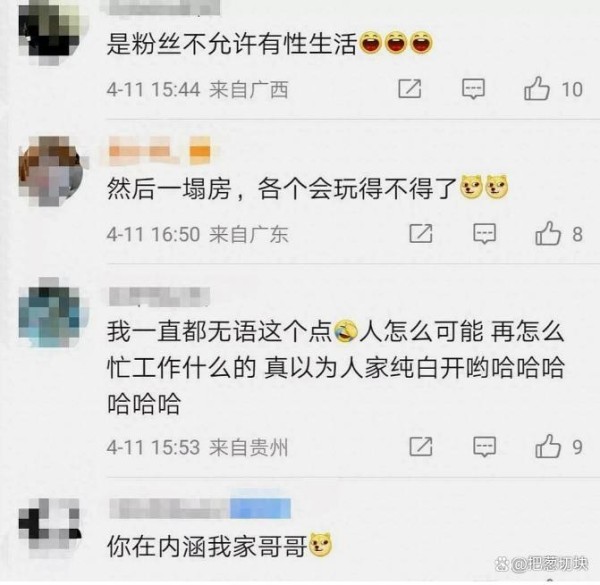The height and width of the screenshot is (585, 600).
Task: Repost the 广西 comment via share icon
Action: point(410,89)
